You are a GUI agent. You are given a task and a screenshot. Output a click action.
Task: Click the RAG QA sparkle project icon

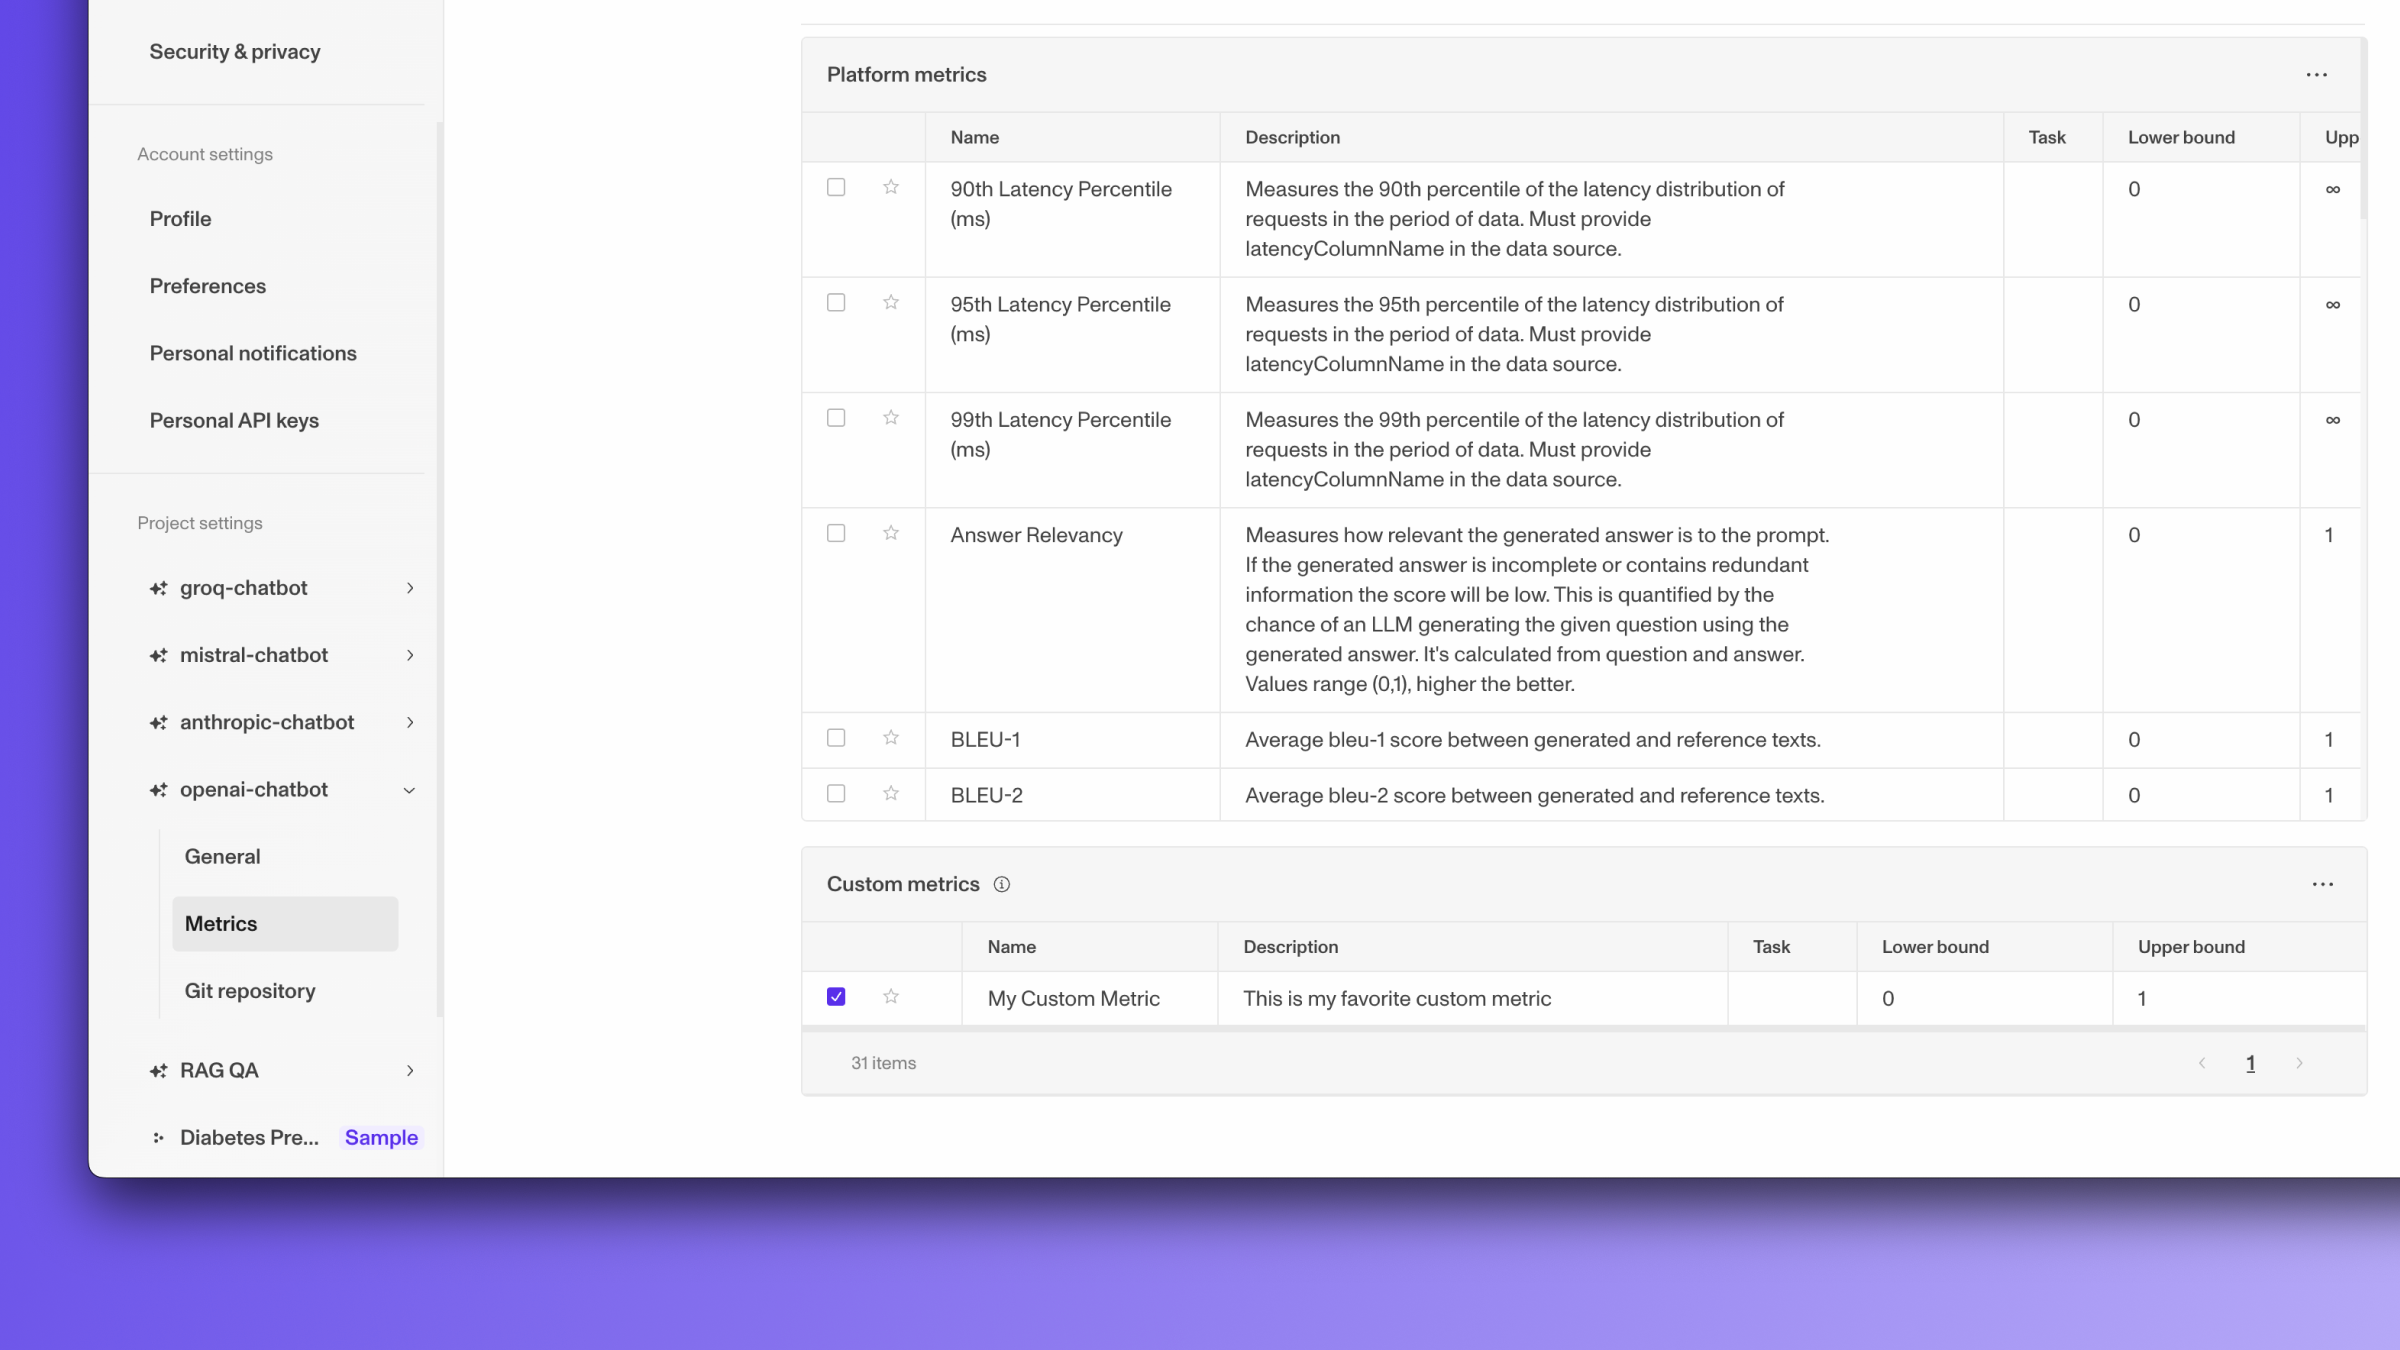click(x=158, y=1071)
